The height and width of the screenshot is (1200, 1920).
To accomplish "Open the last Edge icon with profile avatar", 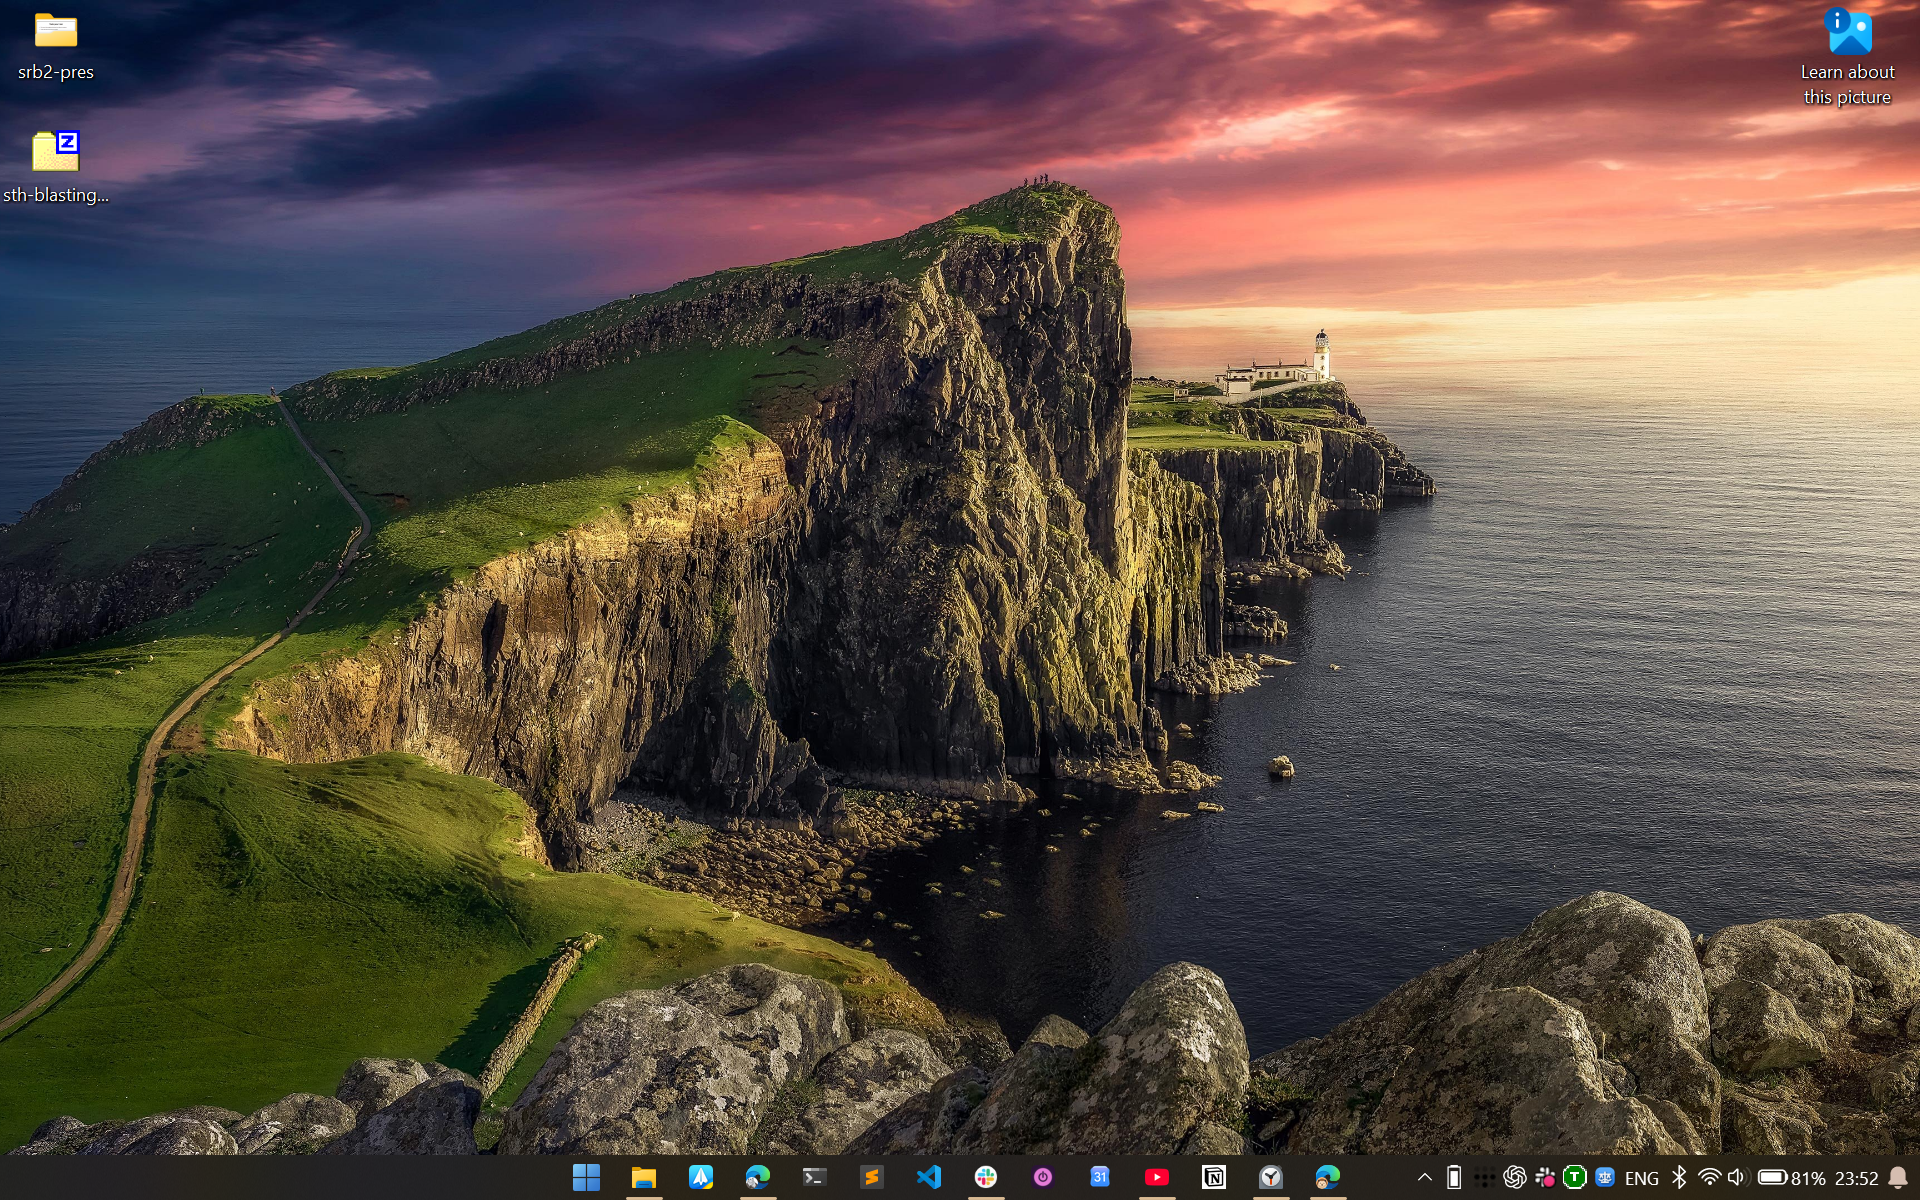I will pyautogui.click(x=1327, y=1177).
